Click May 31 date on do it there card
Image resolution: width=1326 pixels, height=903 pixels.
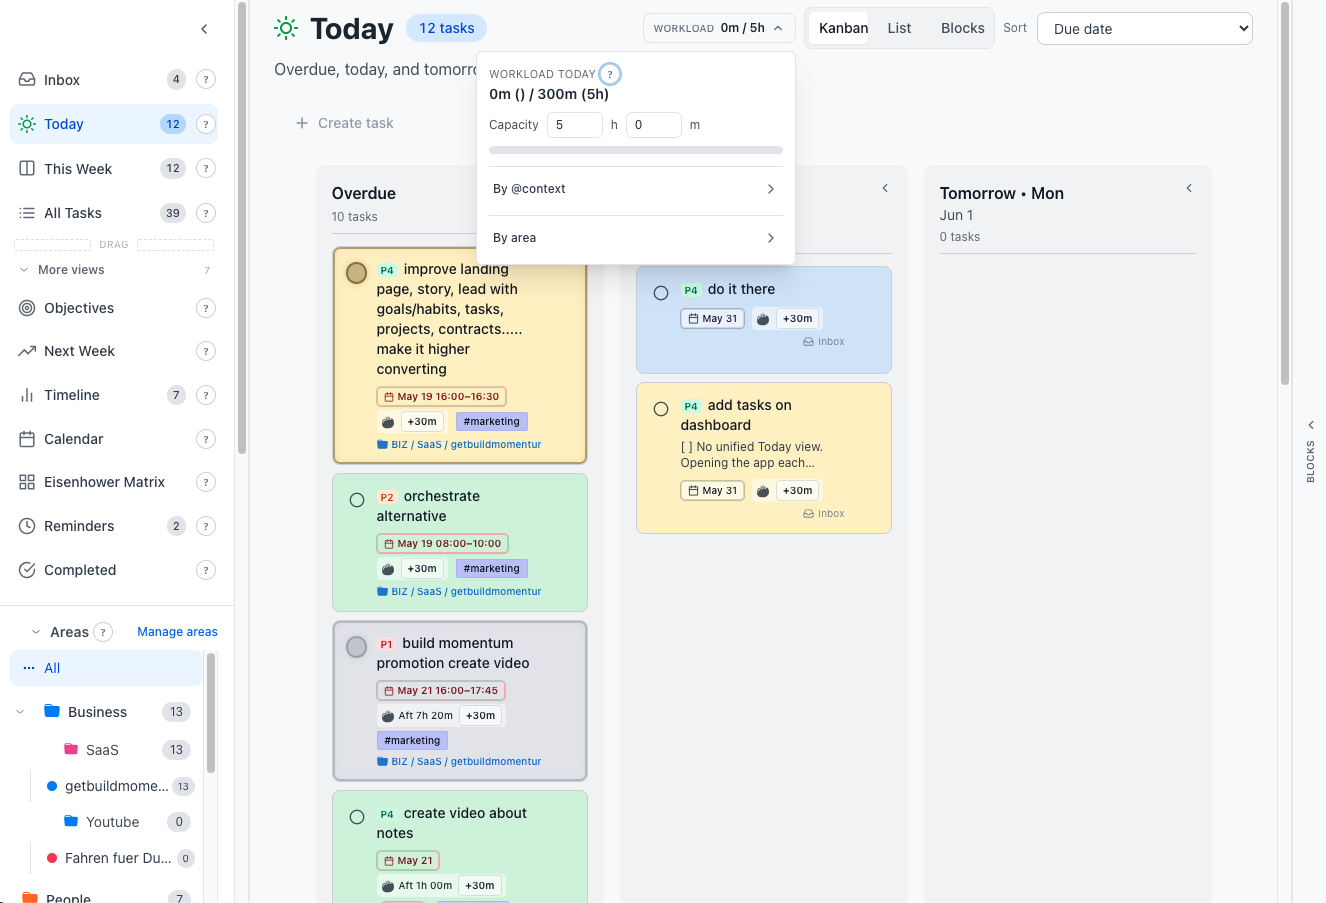(713, 319)
